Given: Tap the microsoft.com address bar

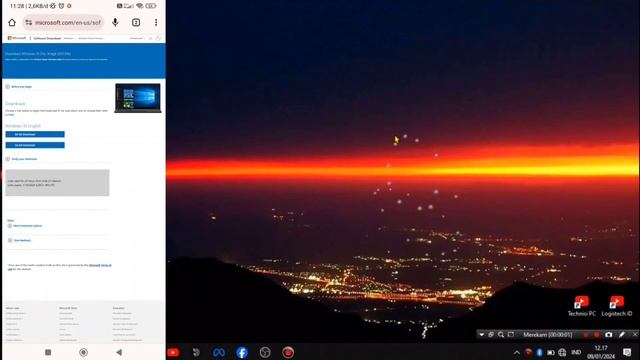Looking at the screenshot, I should point(63,22).
